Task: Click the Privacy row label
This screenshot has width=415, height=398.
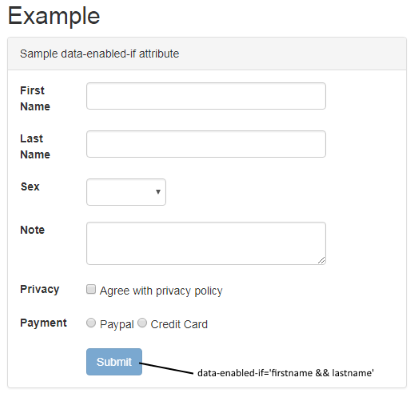Action: click(x=40, y=289)
